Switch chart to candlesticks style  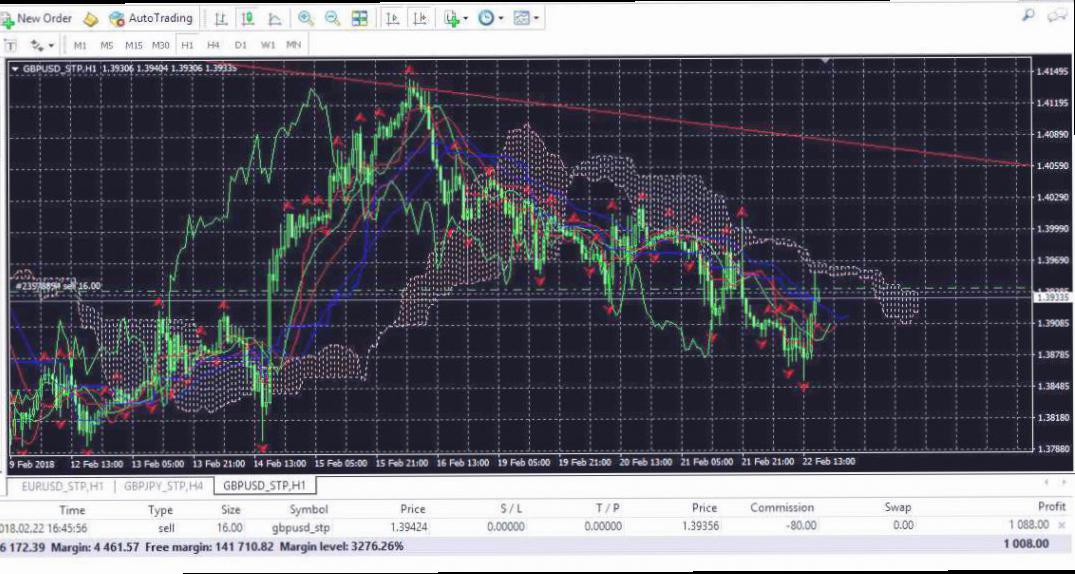(247, 19)
